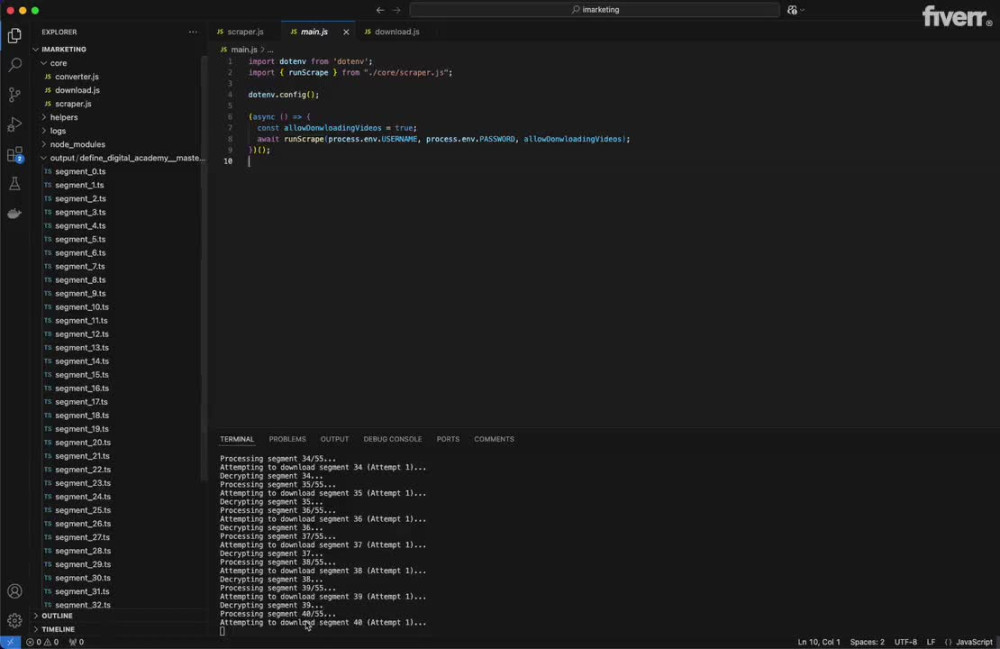Open the Docker view in activity bar
Image resolution: width=1000 pixels, height=649 pixels.
click(14, 214)
